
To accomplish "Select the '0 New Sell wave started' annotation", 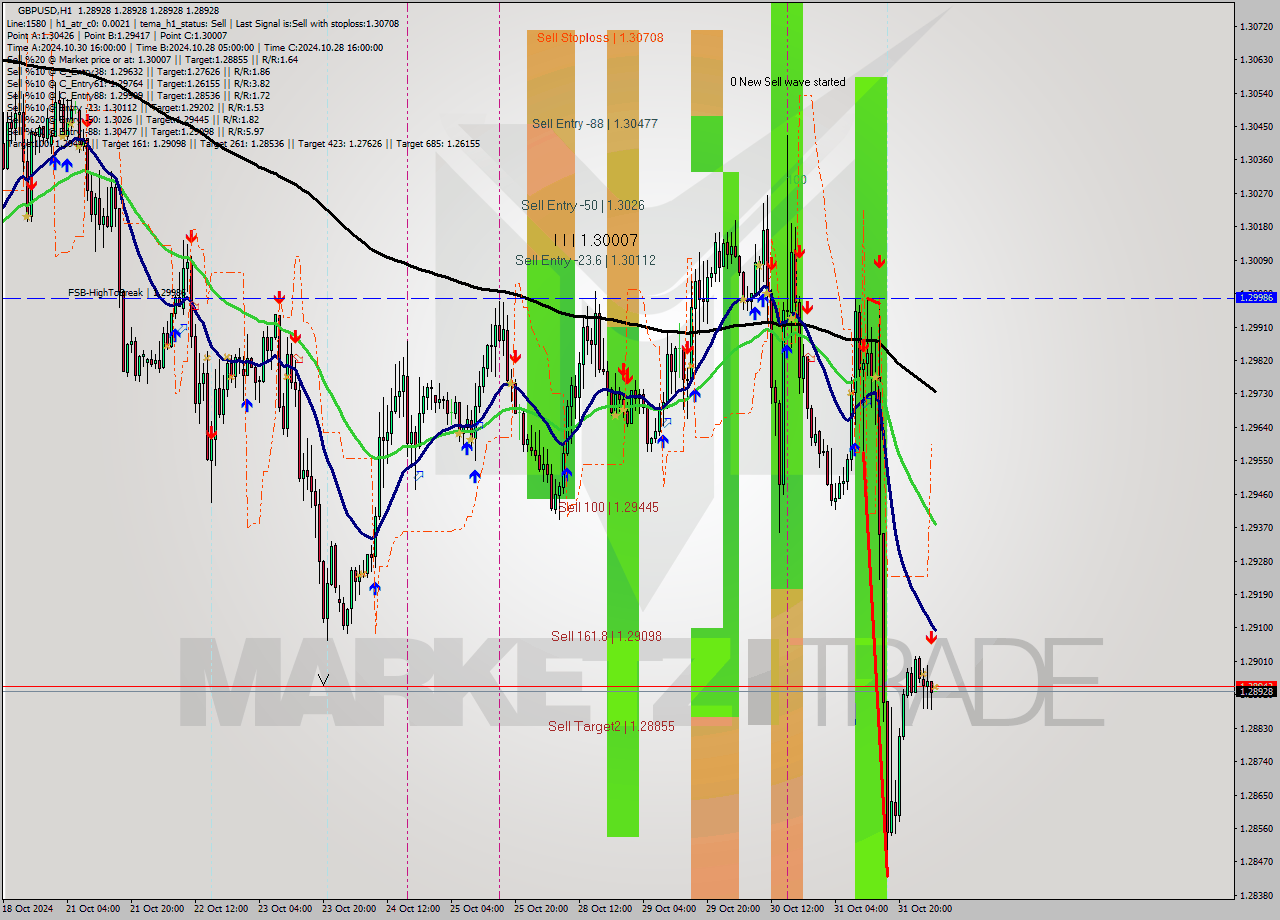I will [787, 82].
